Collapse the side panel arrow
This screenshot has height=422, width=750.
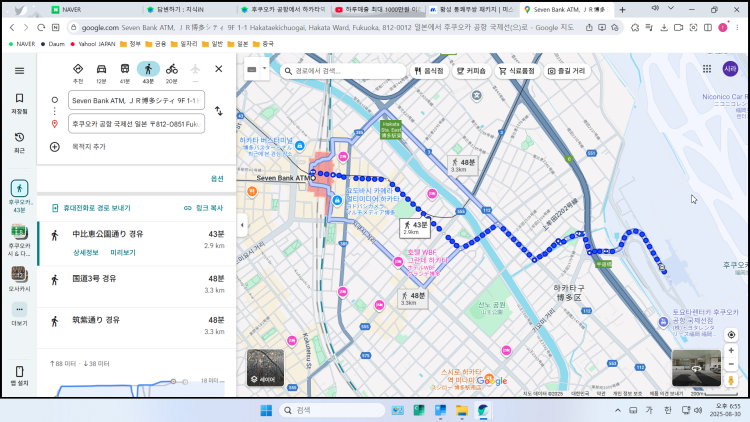pyautogui.click(x=242, y=225)
